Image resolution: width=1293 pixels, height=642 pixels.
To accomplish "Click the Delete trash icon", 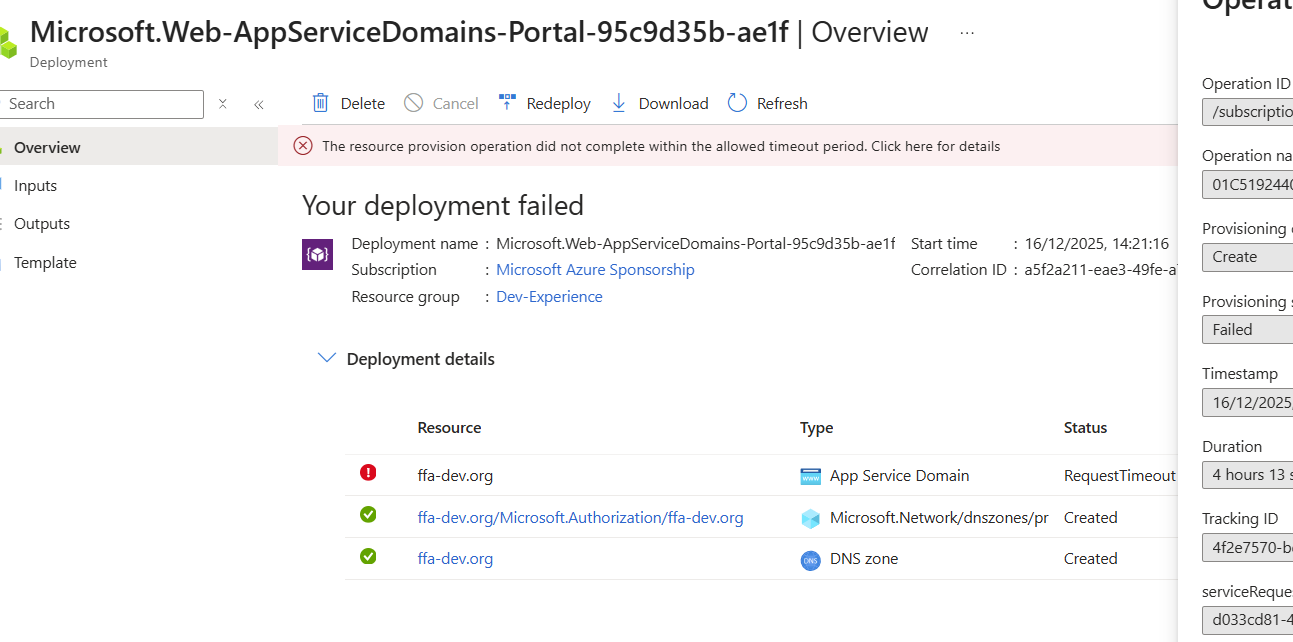I will pyautogui.click(x=321, y=103).
